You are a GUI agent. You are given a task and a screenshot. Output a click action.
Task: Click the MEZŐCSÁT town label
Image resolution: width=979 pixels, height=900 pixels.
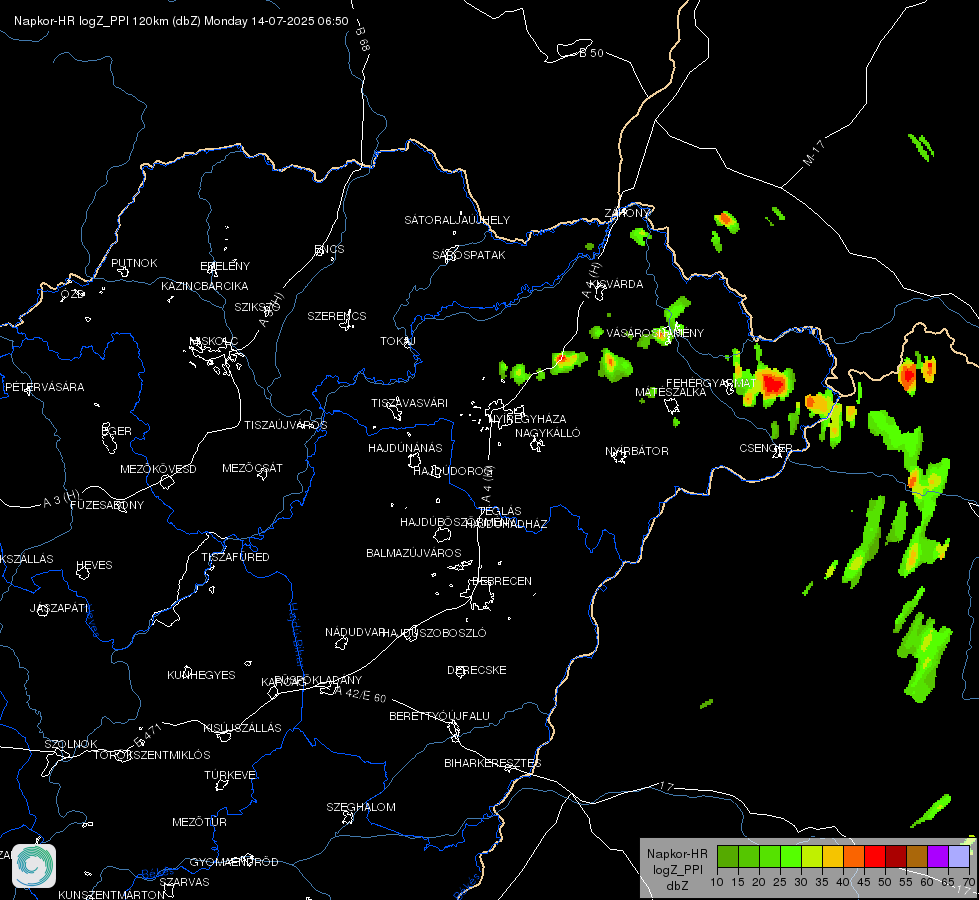(x=252, y=468)
